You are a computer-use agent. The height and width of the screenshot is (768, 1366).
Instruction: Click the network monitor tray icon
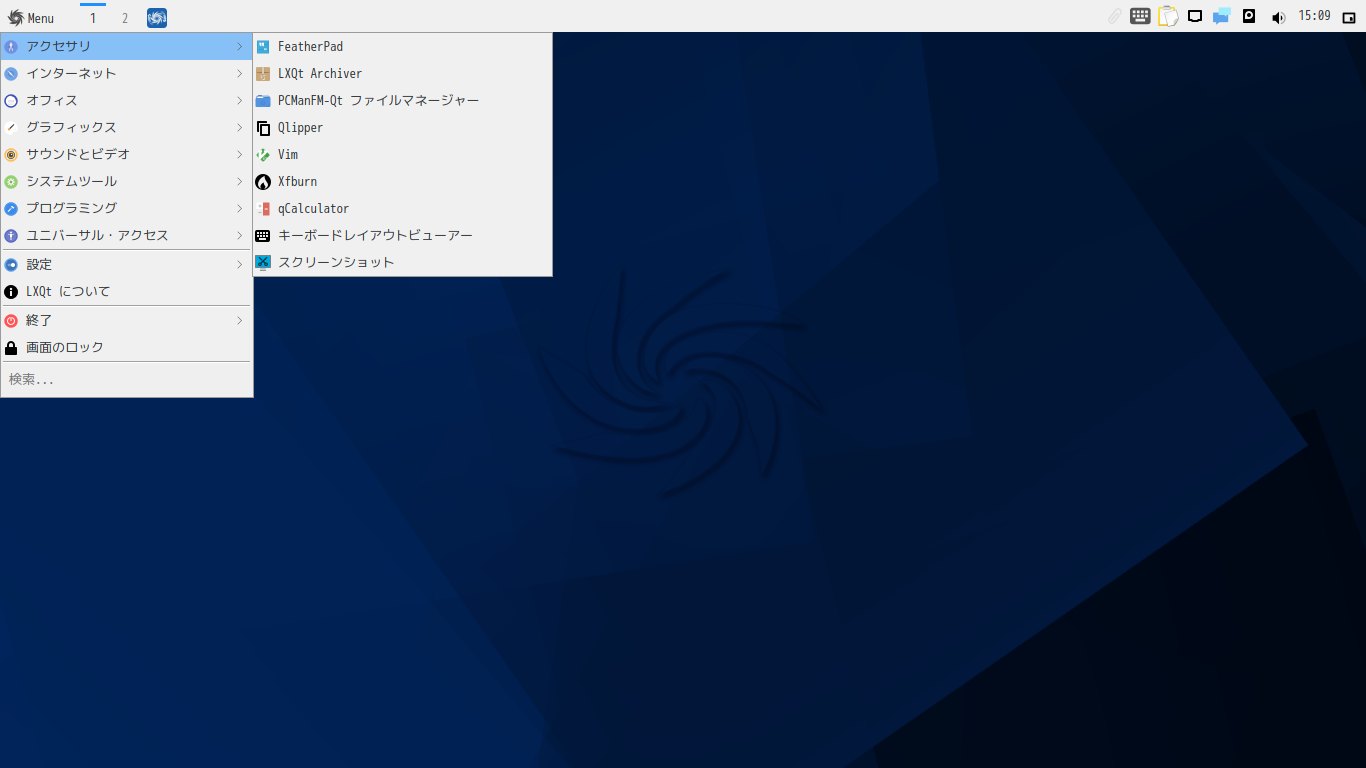coord(1195,16)
